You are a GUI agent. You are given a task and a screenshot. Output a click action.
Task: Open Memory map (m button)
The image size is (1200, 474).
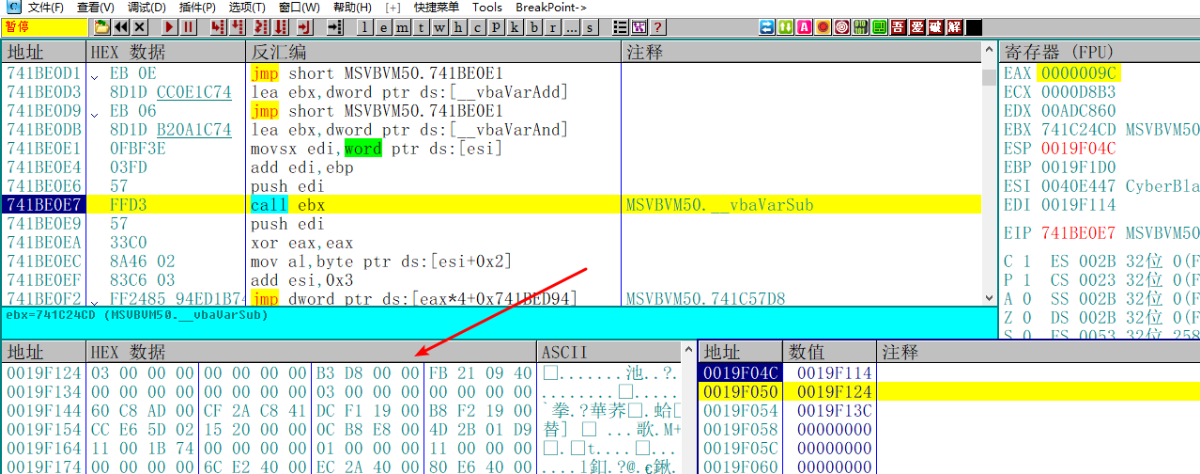click(x=402, y=26)
